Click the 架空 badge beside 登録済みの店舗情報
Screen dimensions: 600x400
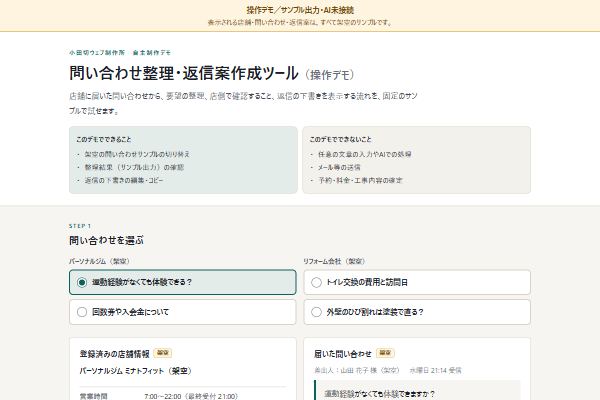pyautogui.click(x=163, y=353)
